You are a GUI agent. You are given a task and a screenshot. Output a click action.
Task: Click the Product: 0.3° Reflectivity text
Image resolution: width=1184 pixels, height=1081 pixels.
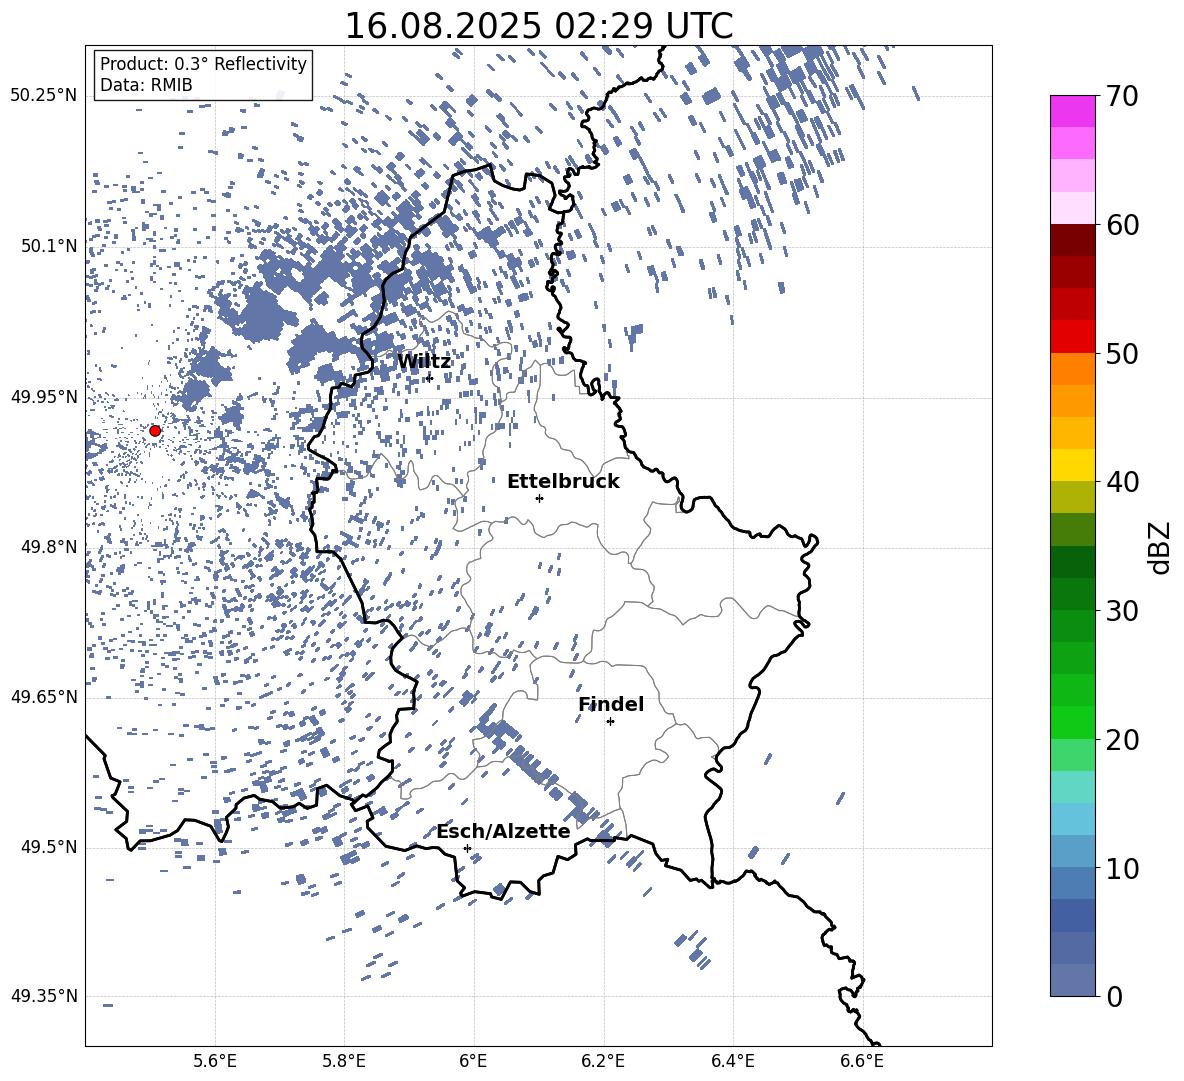coord(203,64)
